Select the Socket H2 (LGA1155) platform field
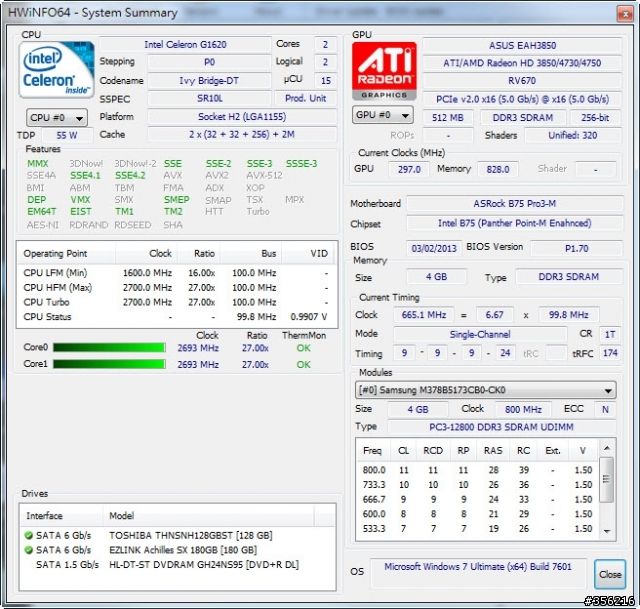The image size is (640, 609). tap(242, 117)
